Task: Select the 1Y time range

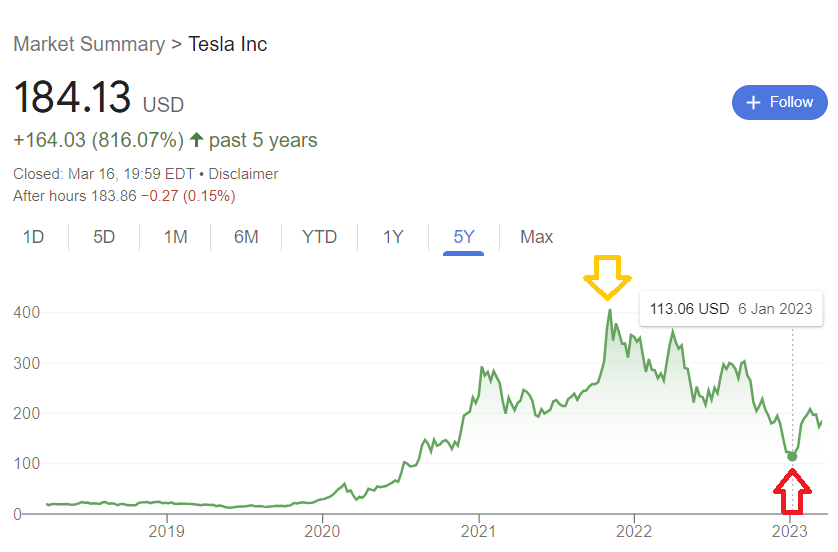Action: 393,237
